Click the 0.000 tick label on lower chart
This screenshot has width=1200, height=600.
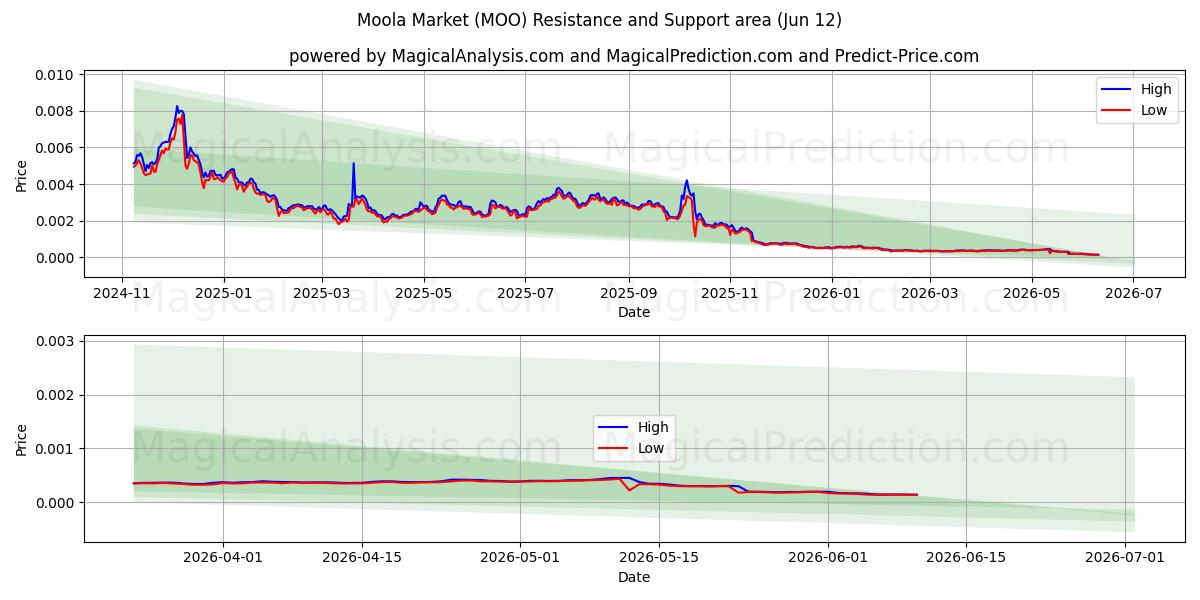click(x=55, y=503)
